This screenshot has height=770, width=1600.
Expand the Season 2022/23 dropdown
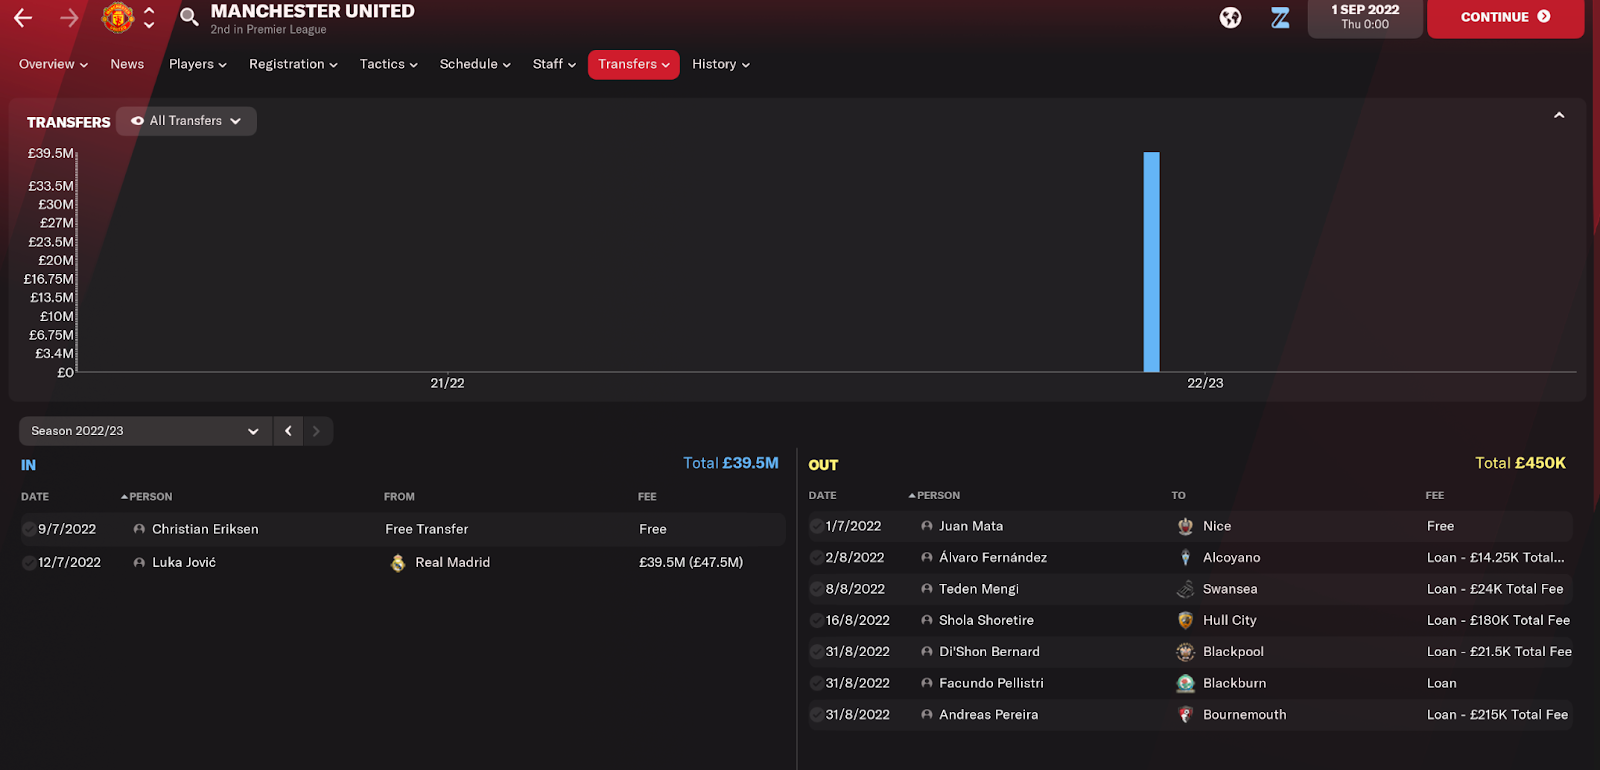click(x=145, y=431)
